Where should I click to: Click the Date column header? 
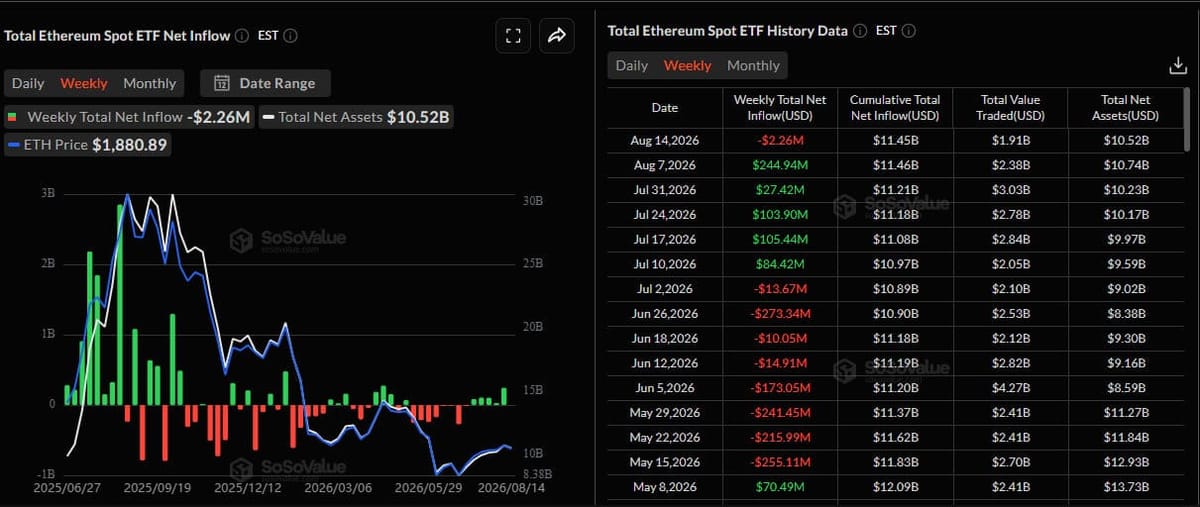click(x=665, y=108)
